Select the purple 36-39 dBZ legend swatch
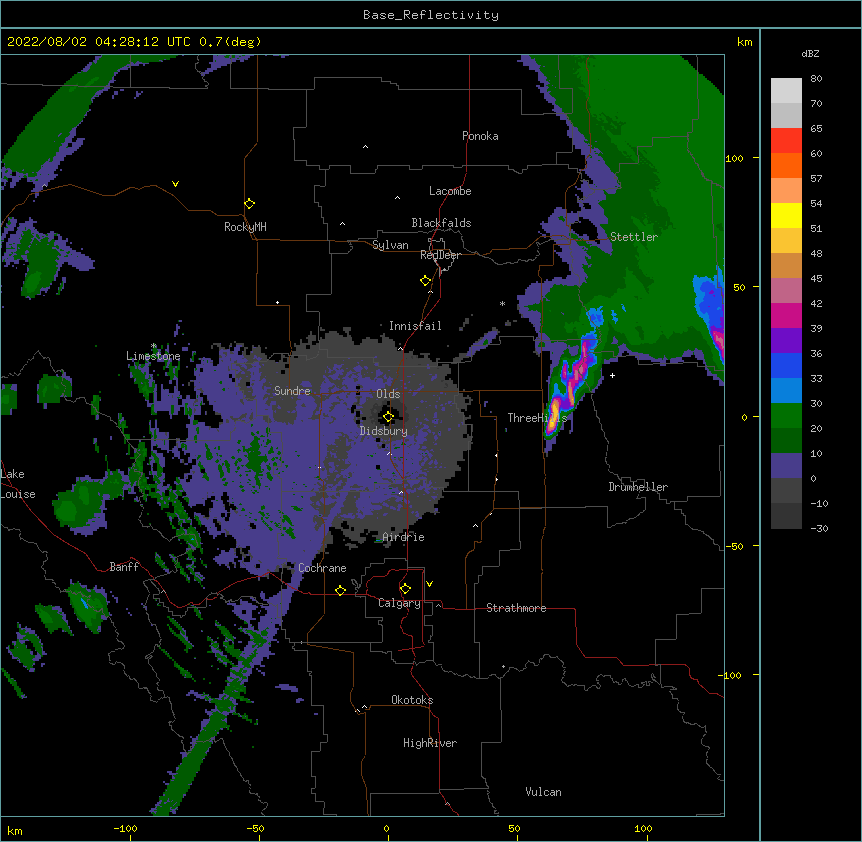The image size is (862, 842). (786, 340)
